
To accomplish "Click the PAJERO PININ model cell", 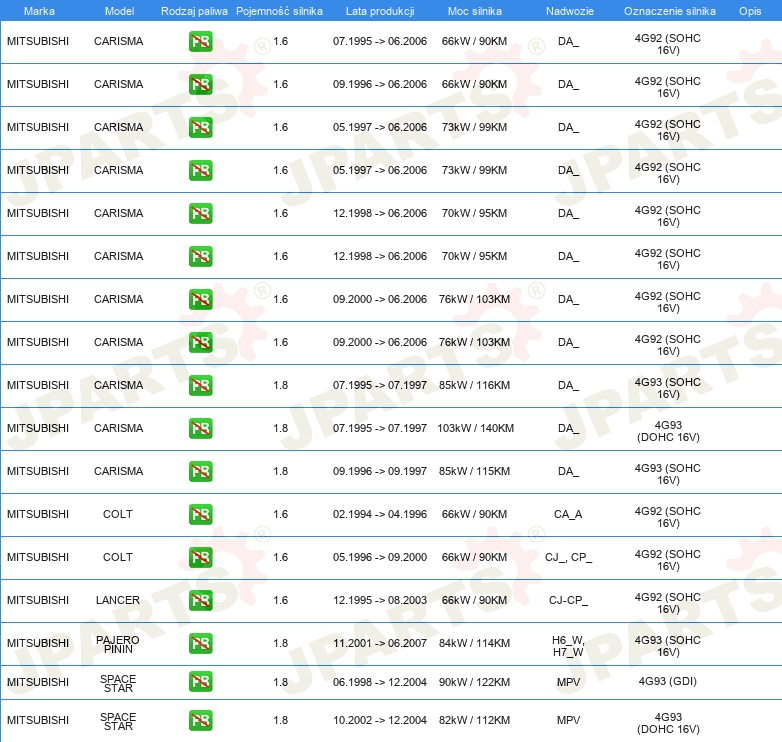I will tap(118, 644).
